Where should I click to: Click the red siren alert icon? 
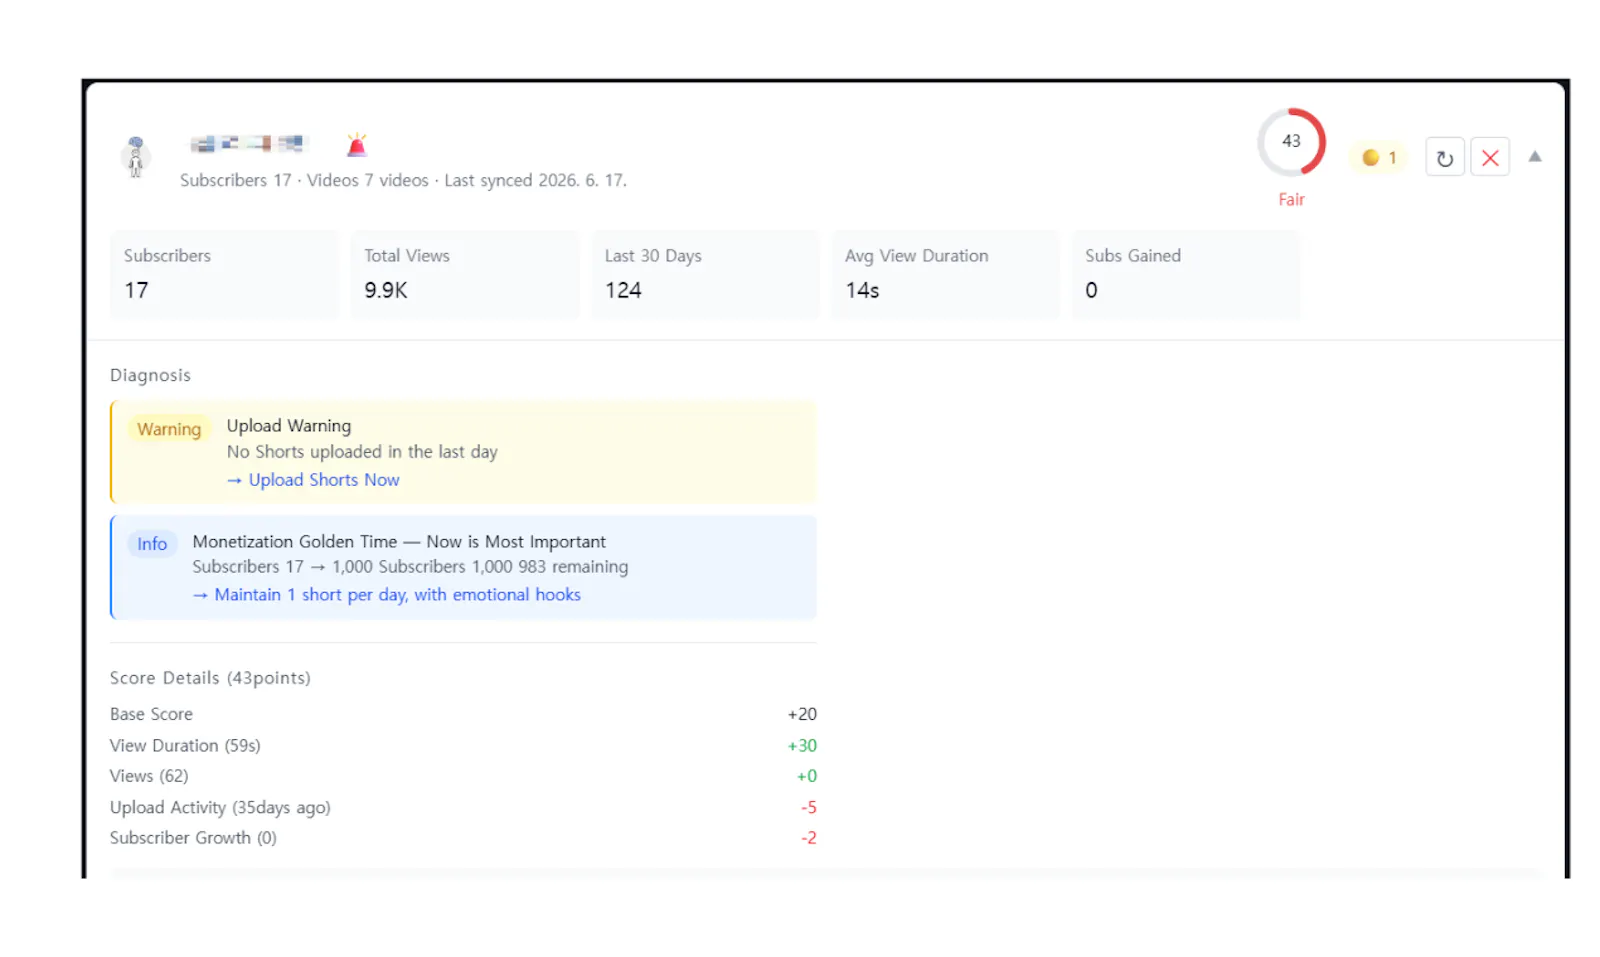point(356,146)
